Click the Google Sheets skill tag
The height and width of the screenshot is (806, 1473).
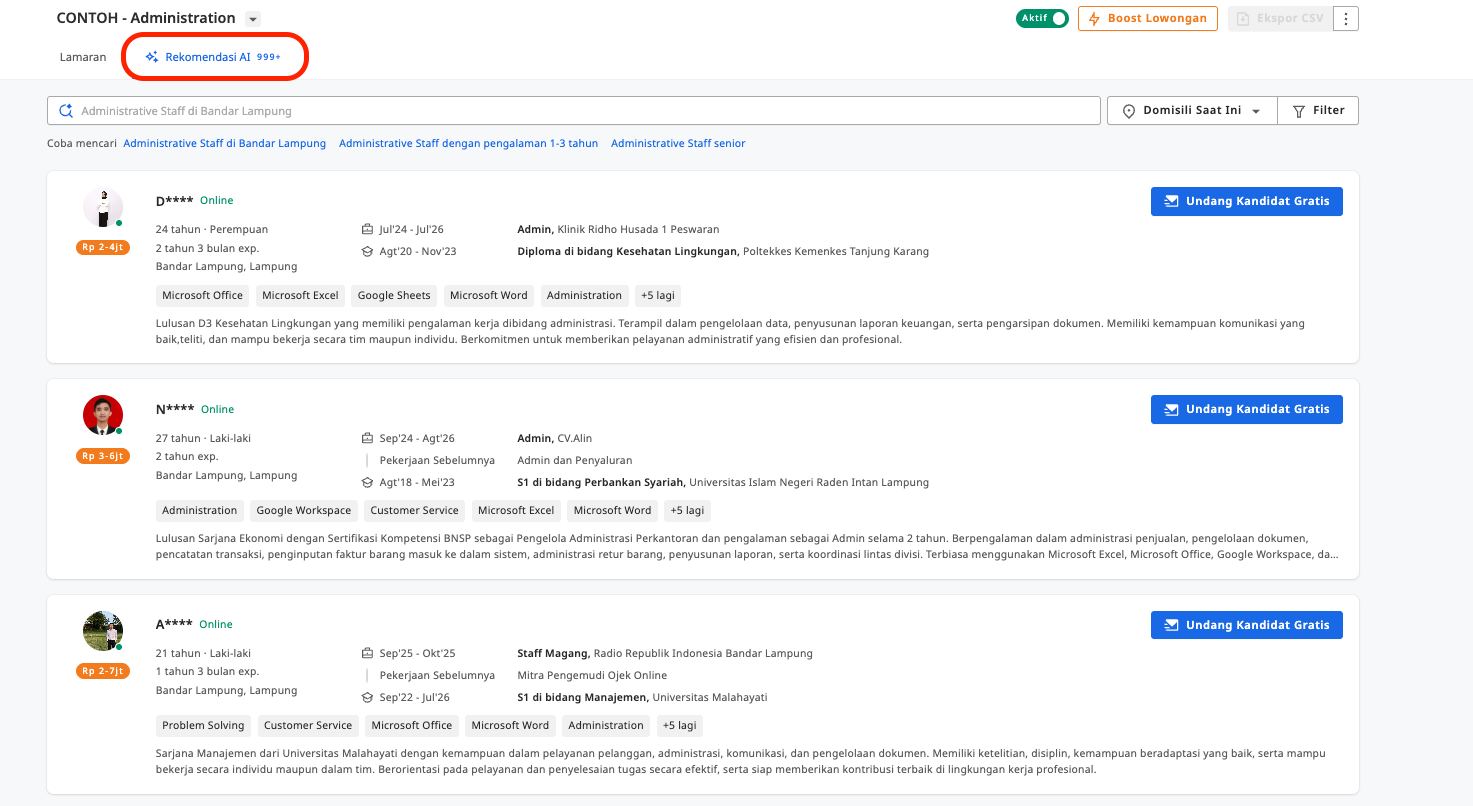(x=394, y=295)
